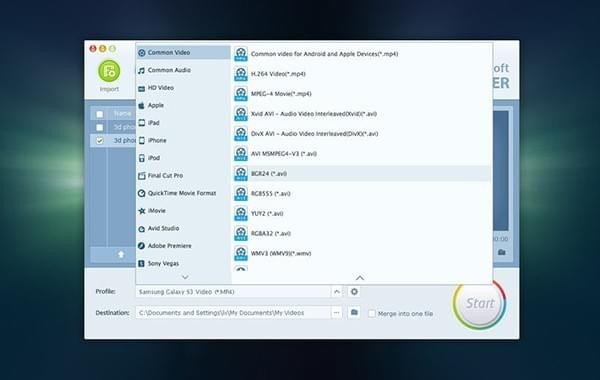
Task: Click up chevron under format list
Action: [360, 277]
